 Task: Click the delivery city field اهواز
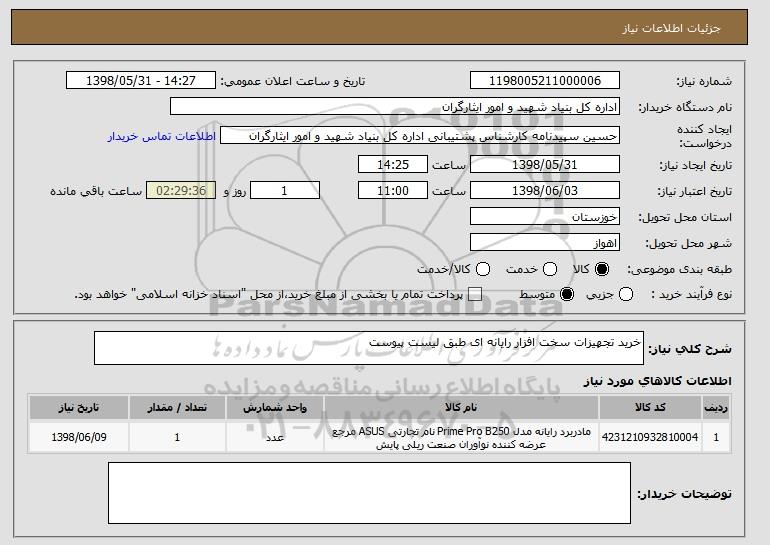[545, 243]
